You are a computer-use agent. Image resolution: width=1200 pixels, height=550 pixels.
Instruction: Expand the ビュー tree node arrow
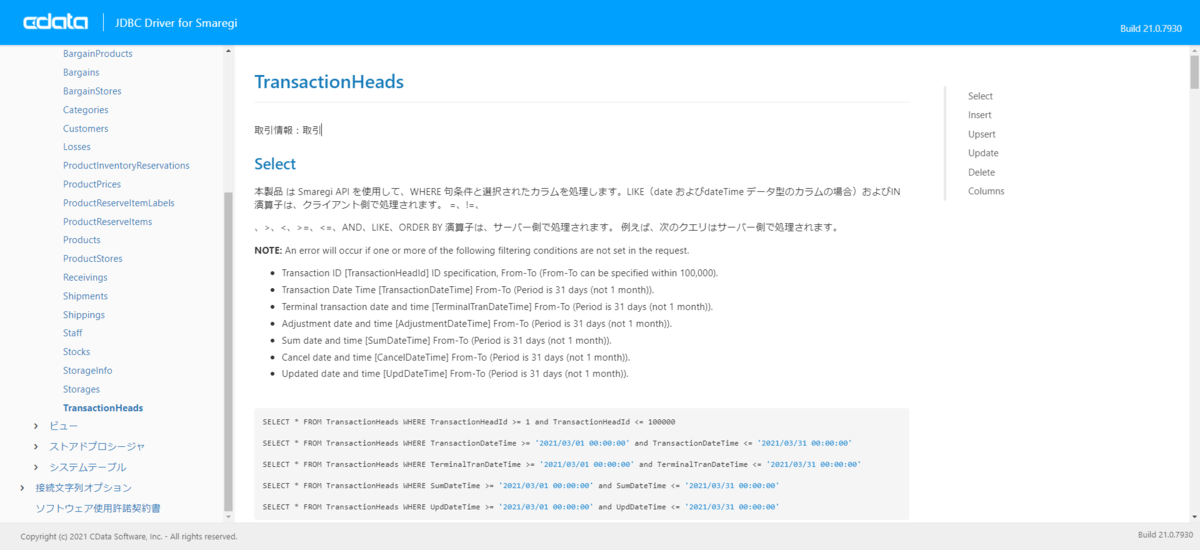click(37, 426)
